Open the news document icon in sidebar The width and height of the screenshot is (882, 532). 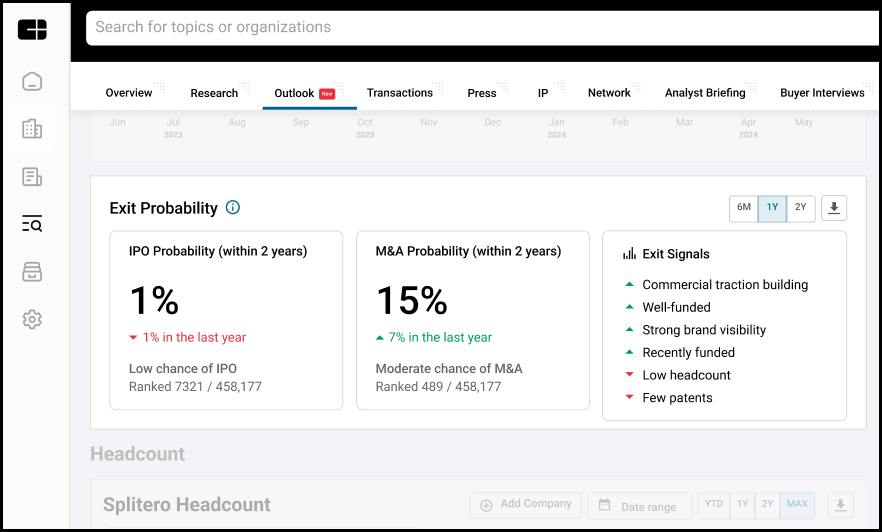[32, 177]
